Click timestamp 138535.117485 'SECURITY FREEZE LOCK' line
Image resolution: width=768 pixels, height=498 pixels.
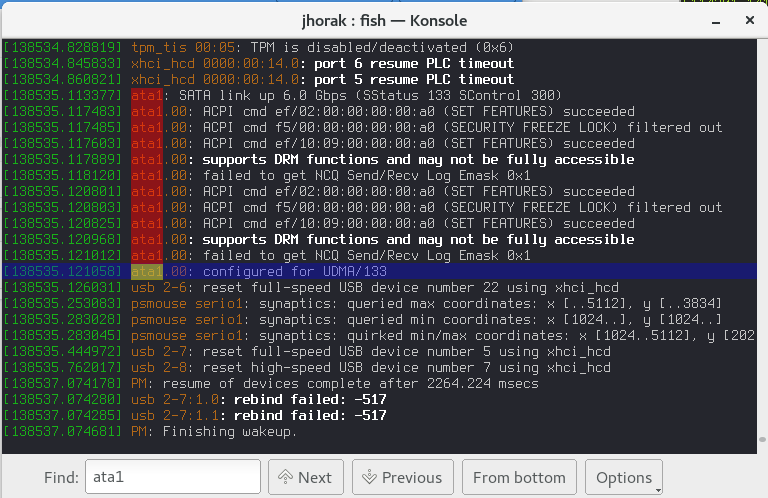[362, 127]
